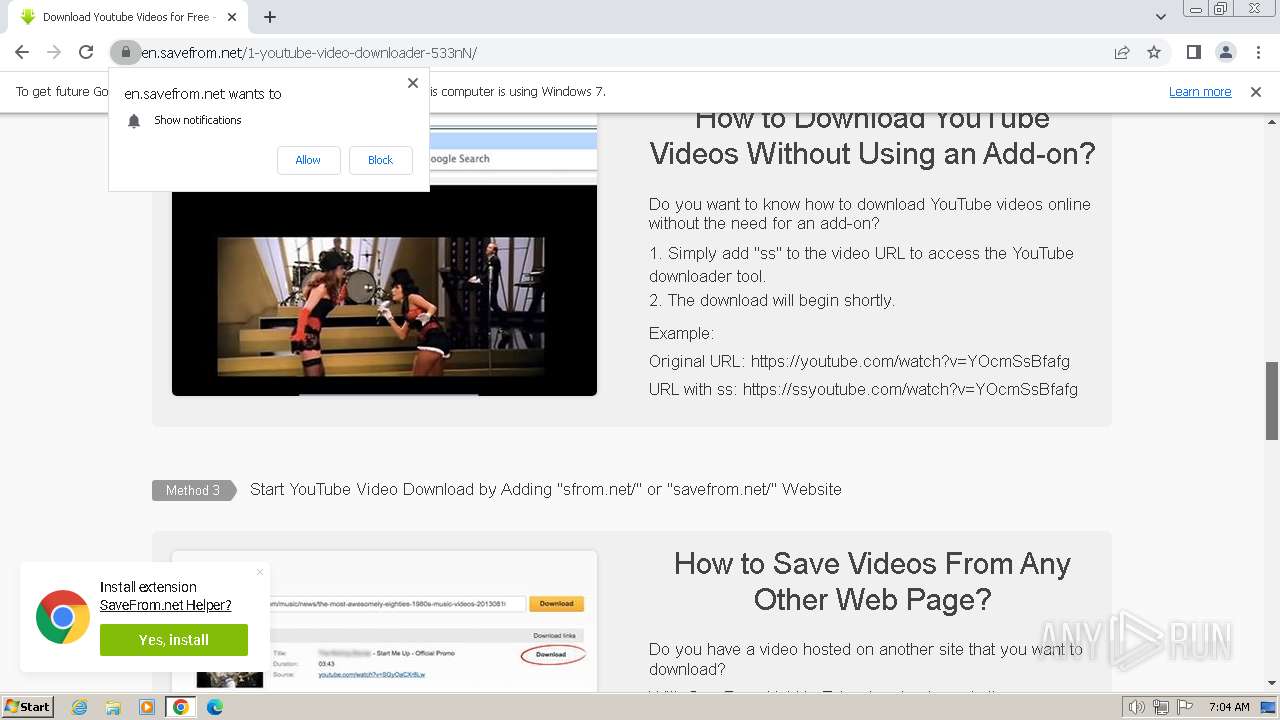Screen dimensions: 1280x720
Task: Click the Original URL example text
Action: point(859,361)
